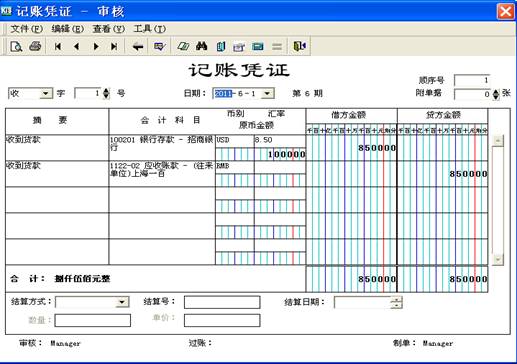This screenshot has width=517, height=364.
Task: Click the 数量 input field
Action: [93, 320]
